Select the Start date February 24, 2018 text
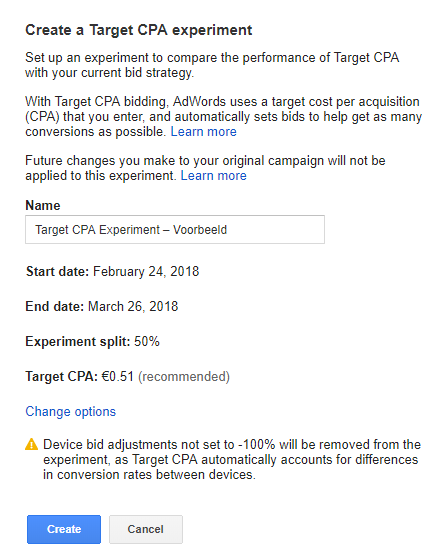This screenshot has height=560, width=447. coord(146,271)
